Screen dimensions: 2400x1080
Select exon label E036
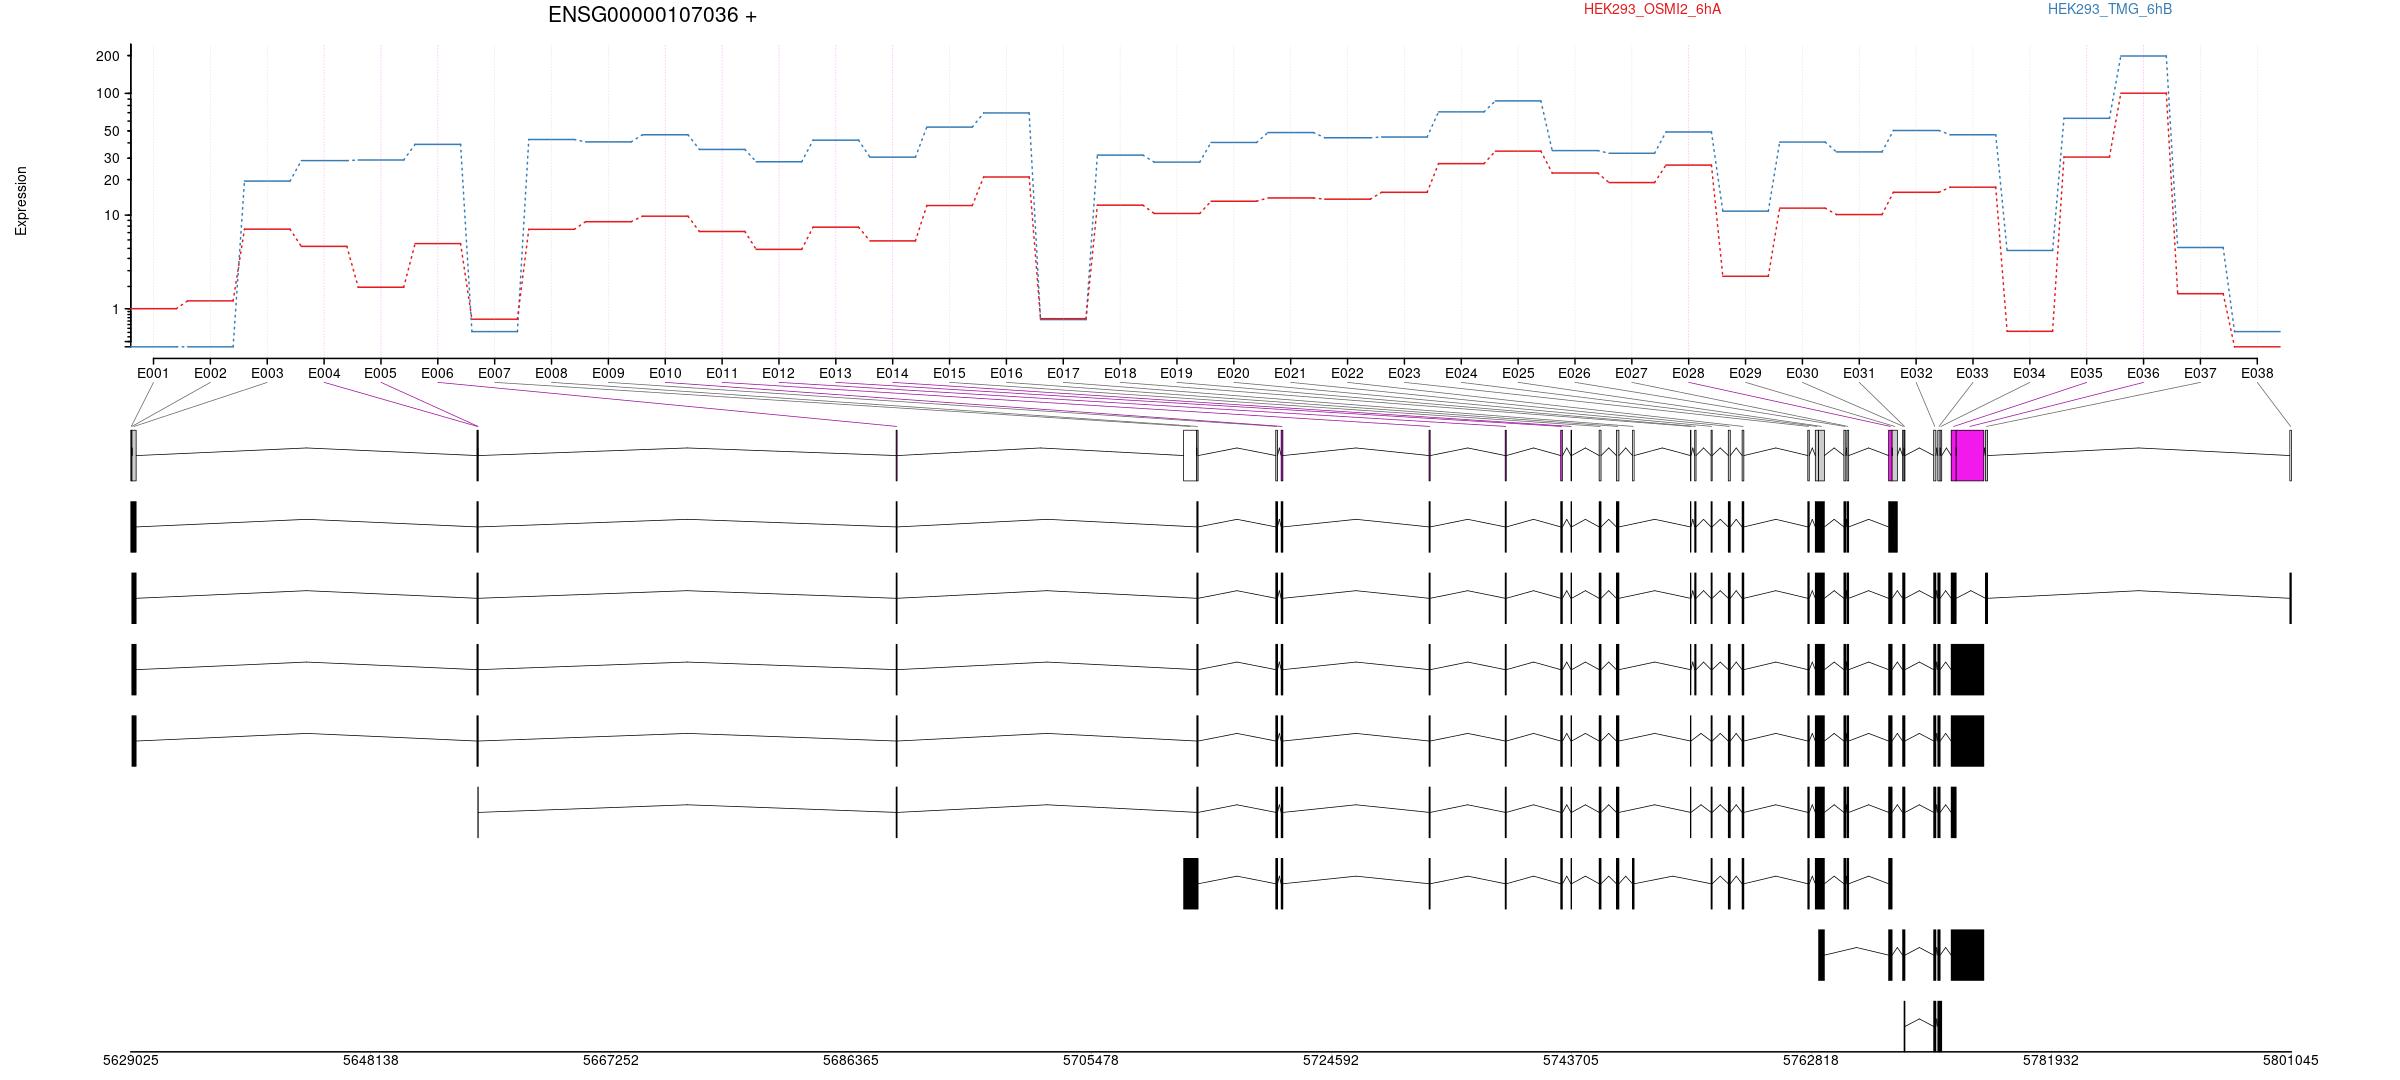click(2143, 373)
